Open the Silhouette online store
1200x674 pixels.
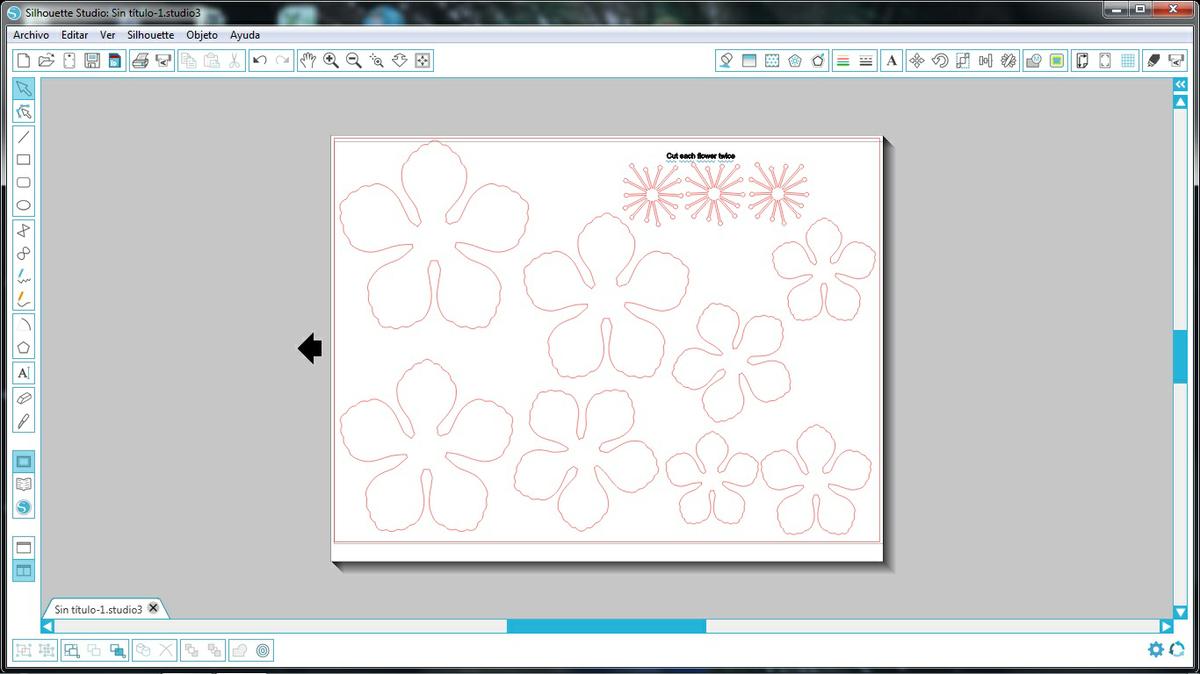(x=23, y=507)
